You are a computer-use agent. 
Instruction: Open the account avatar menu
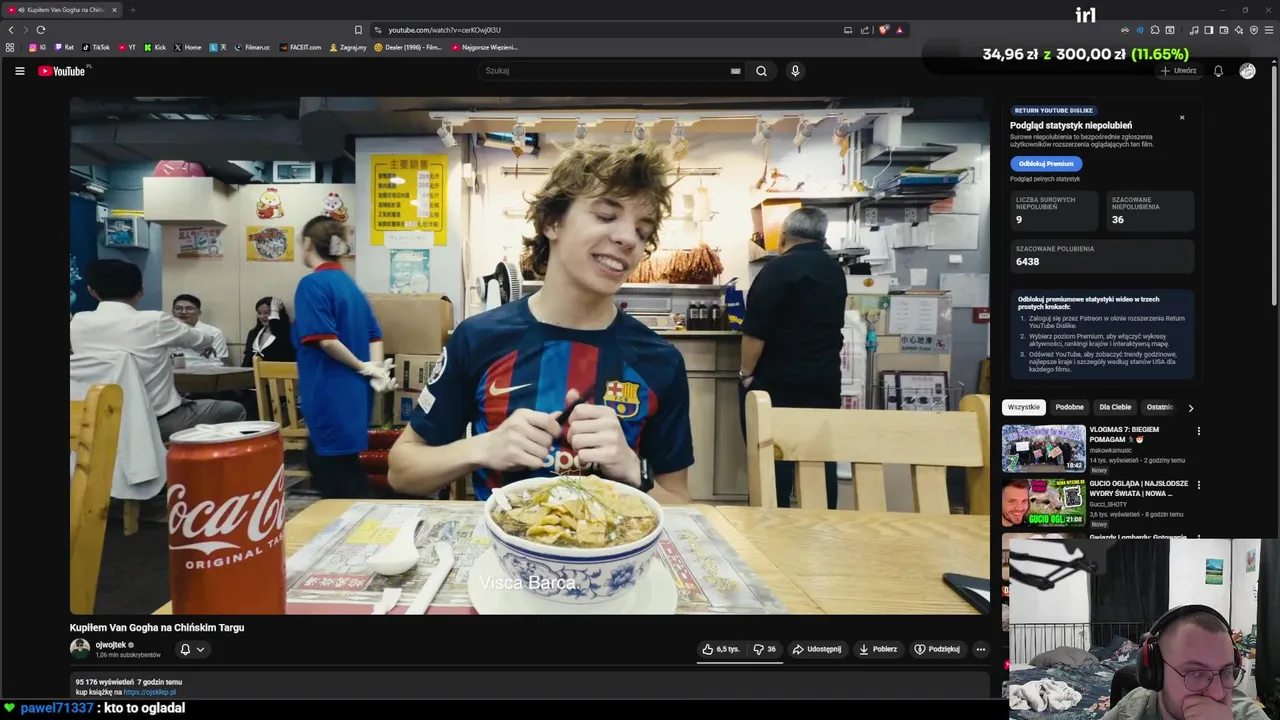1247,71
